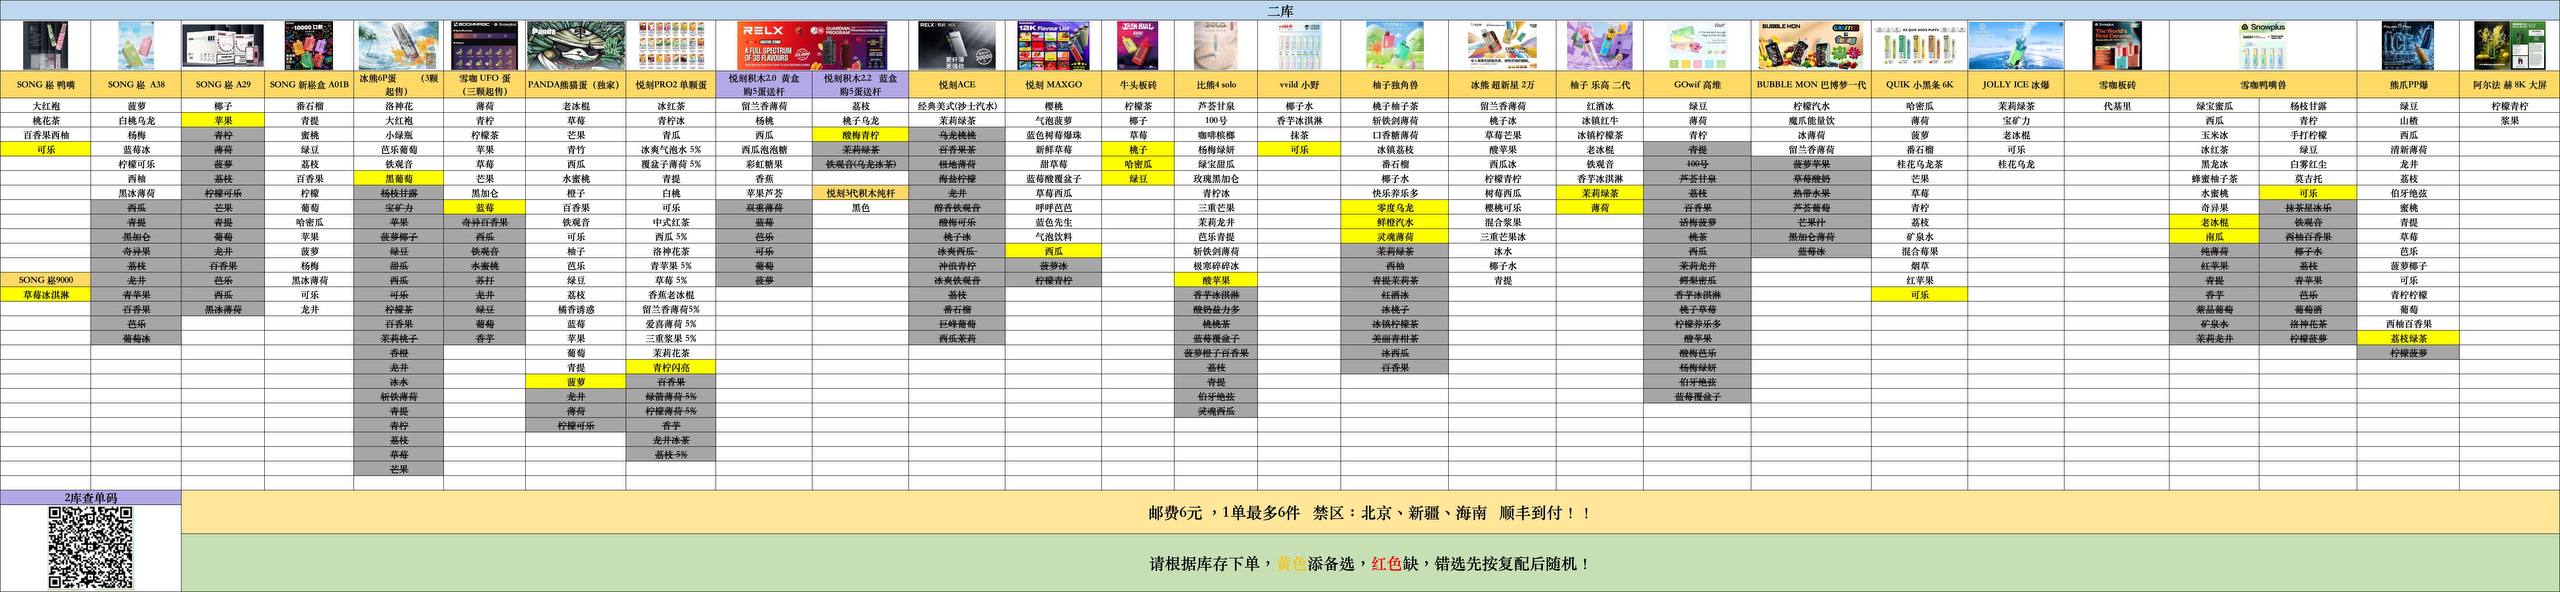Click the yellow 苹果 cell under A29
Viewport: 2560px width, 592px height.
[223, 120]
